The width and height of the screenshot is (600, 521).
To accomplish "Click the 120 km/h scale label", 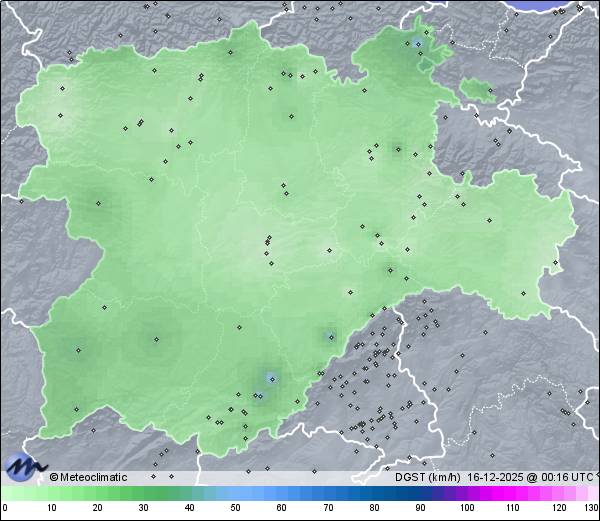I will [x=559, y=509].
